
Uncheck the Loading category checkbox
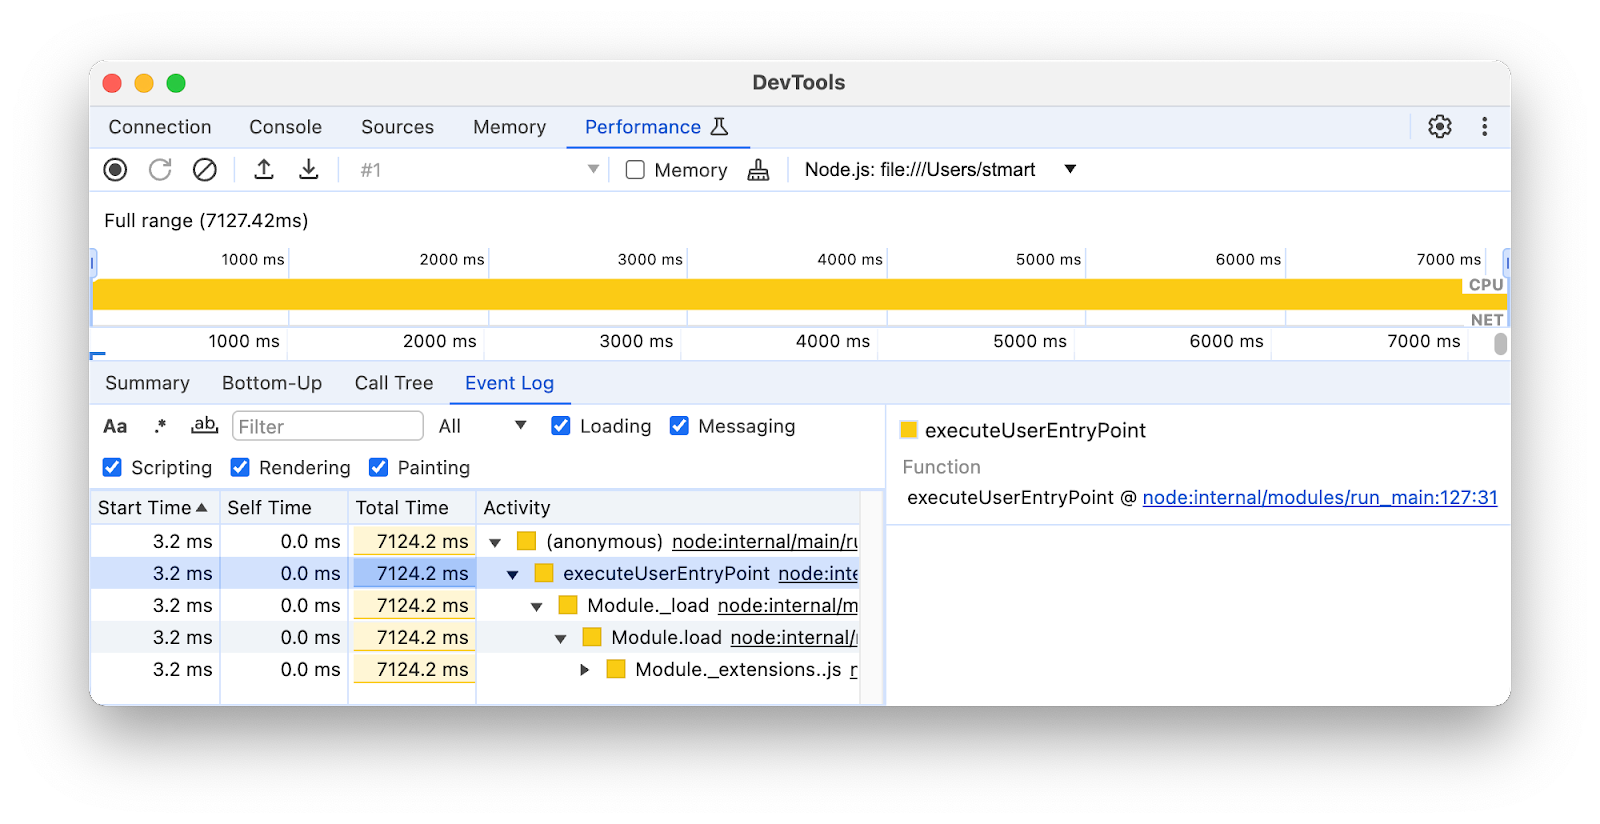[x=561, y=426]
